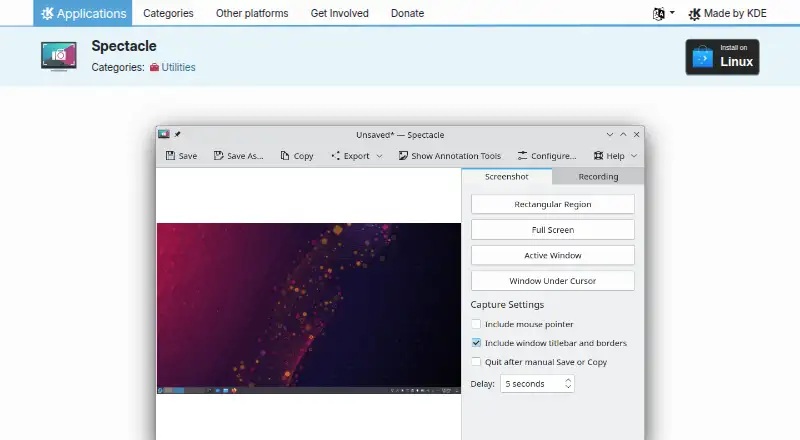Click the Spectacle window maximize chevron

(623, 134)
